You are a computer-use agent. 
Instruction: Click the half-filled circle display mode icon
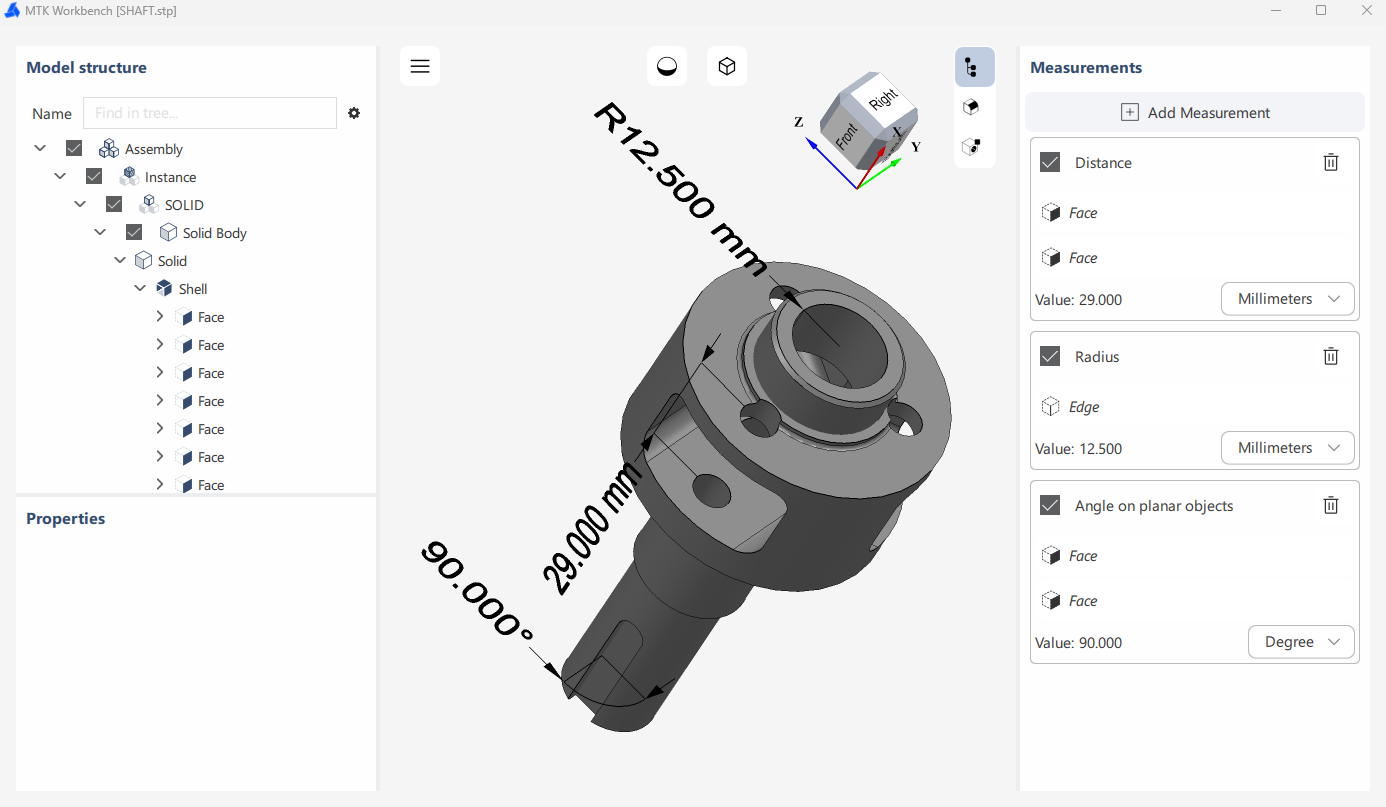coord(667,67)
